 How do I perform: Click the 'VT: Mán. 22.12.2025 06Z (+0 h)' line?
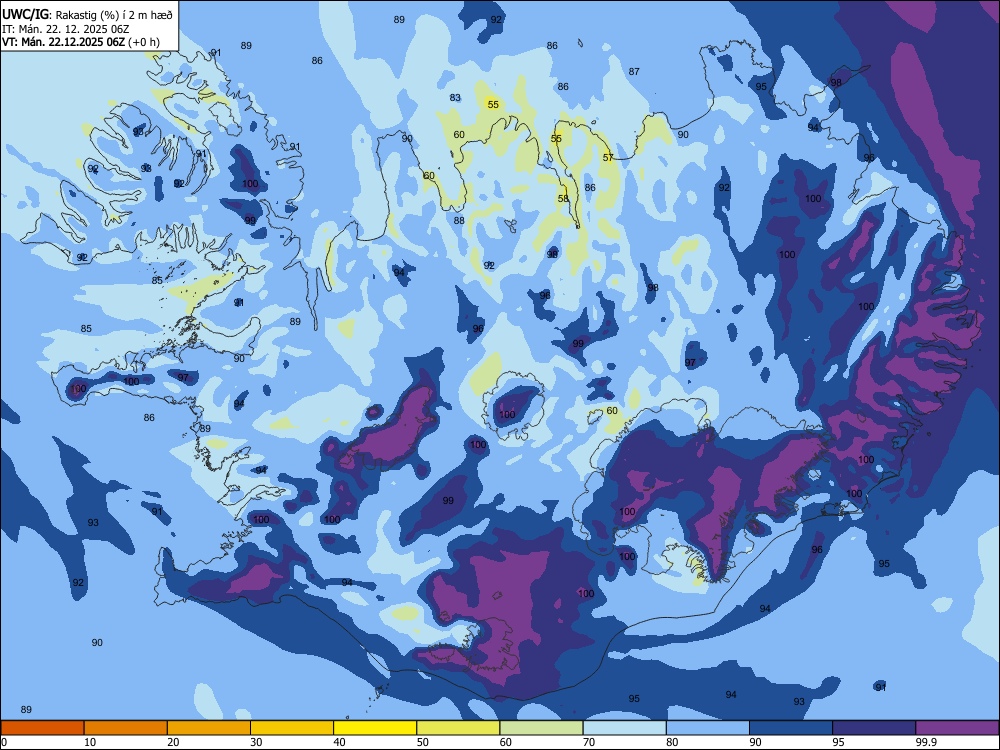tap(81, 42)
